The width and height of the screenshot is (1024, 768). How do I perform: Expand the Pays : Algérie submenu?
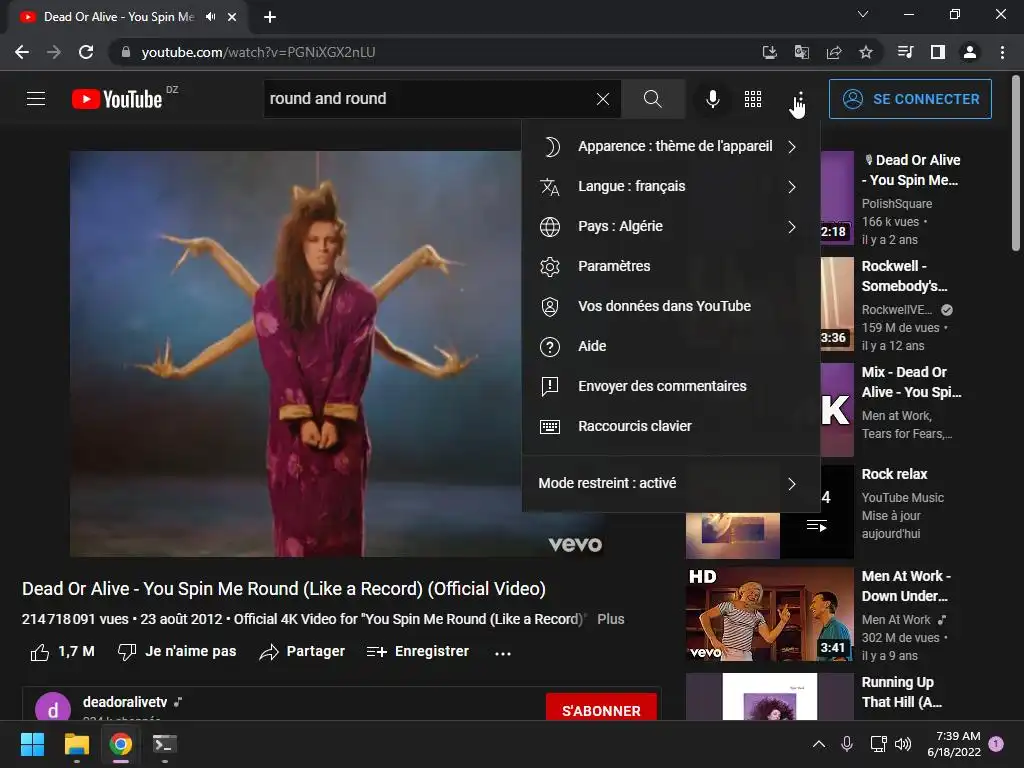pyautogui.click(x=671, y=227)
